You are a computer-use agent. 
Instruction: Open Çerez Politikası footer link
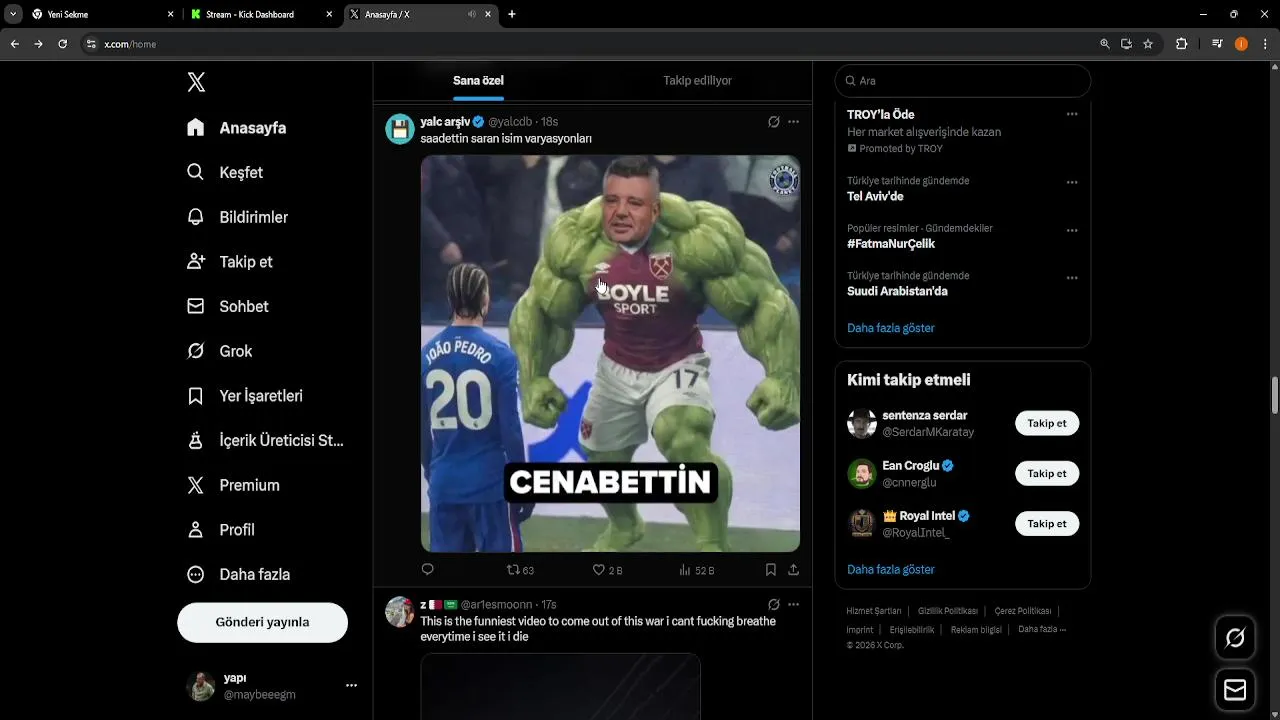pos(1022,611)
